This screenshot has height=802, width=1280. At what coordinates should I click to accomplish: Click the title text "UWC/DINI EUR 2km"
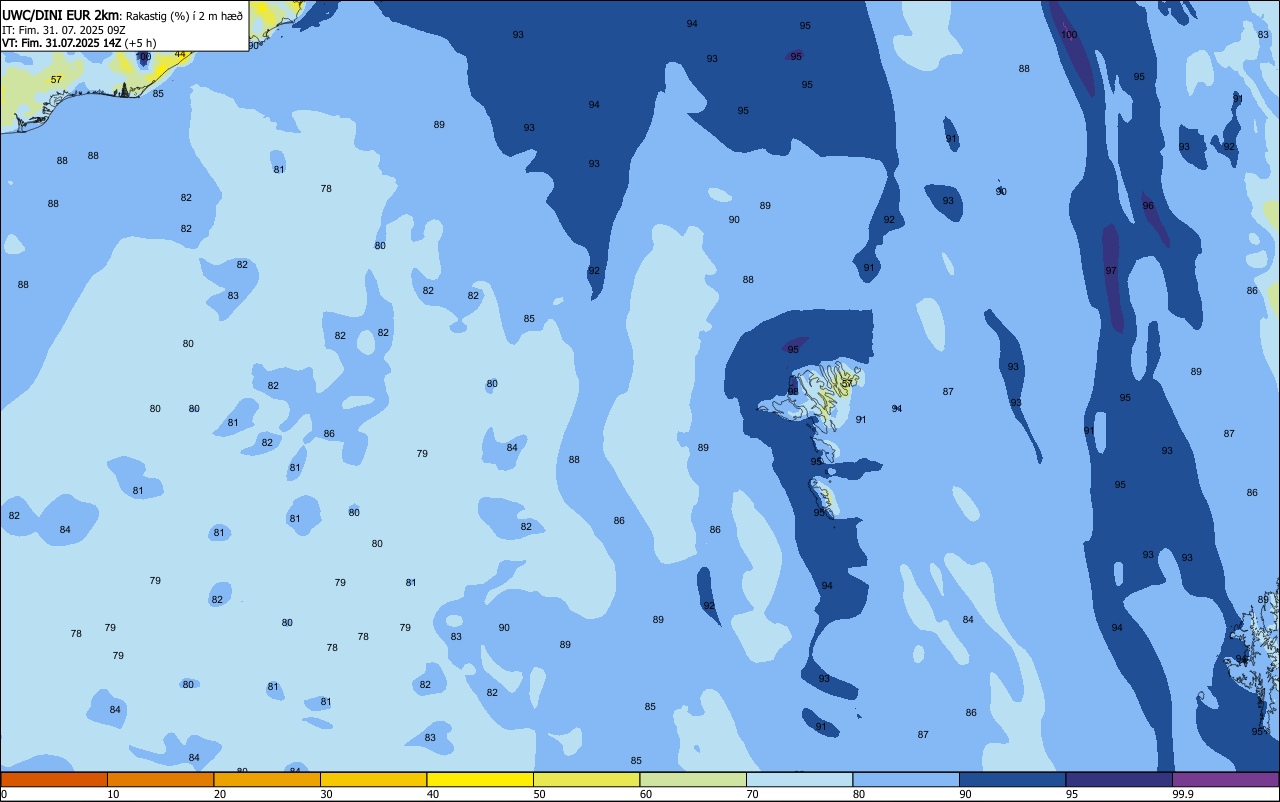pos(60,15)
